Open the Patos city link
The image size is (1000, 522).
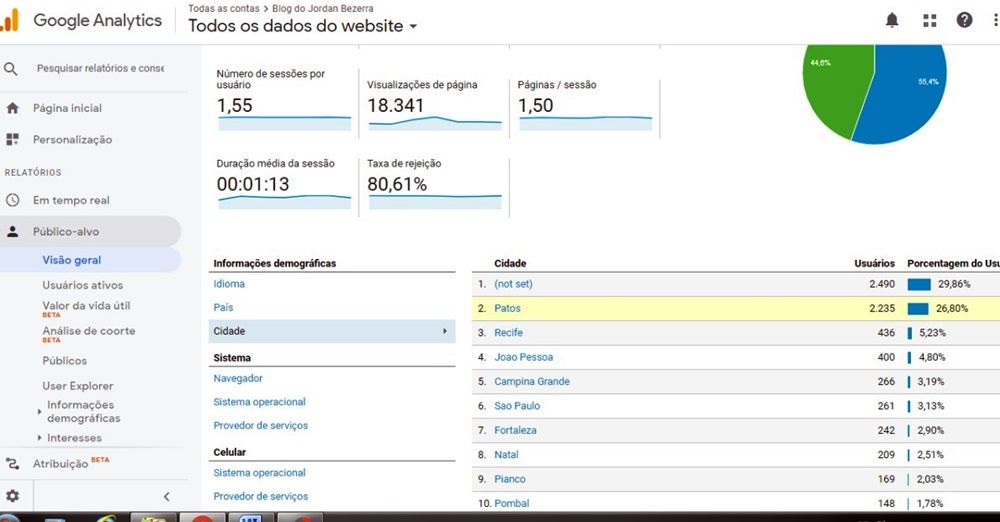click(x=508, y=308)
